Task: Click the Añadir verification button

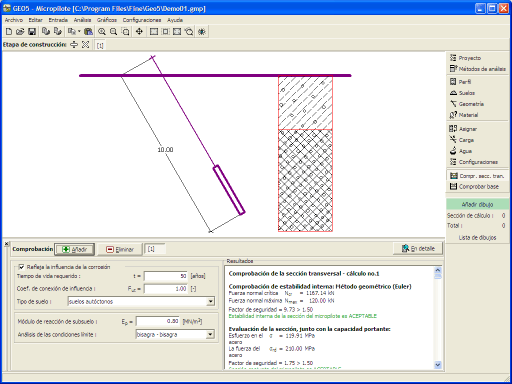Action: tap(75, 249)
